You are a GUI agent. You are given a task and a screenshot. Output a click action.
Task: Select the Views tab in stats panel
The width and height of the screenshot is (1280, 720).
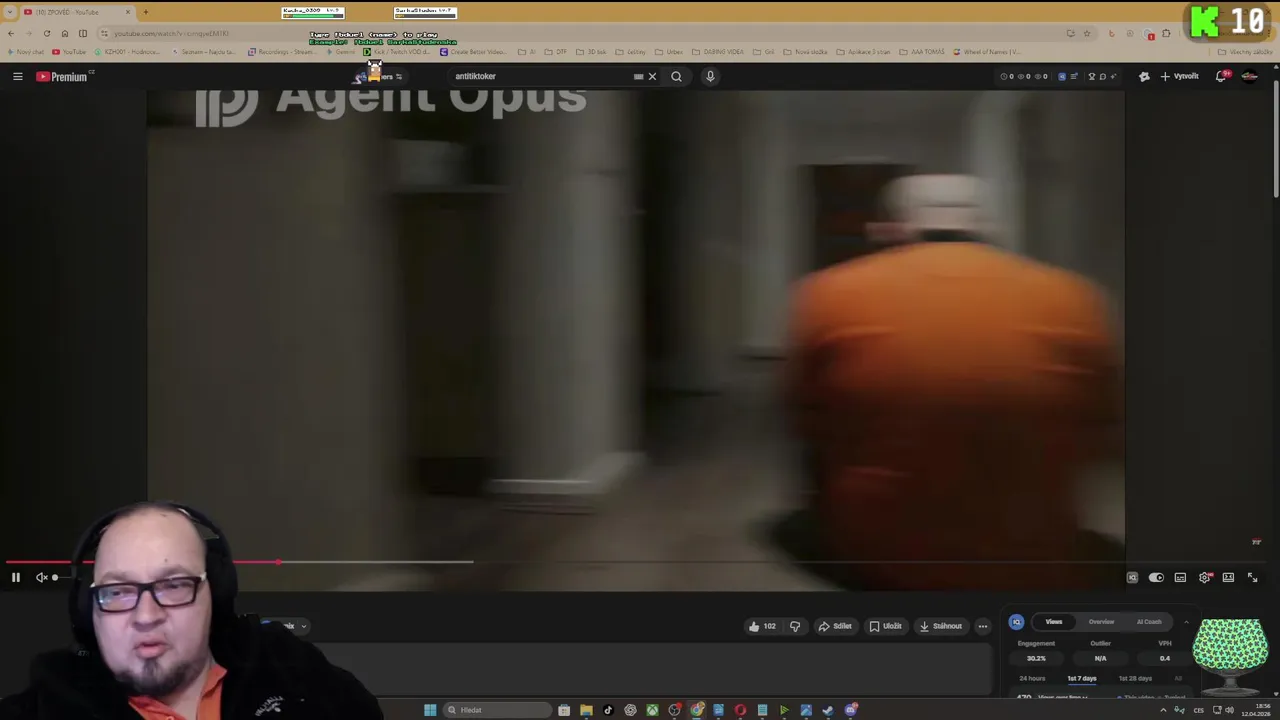coord(1054,622)
